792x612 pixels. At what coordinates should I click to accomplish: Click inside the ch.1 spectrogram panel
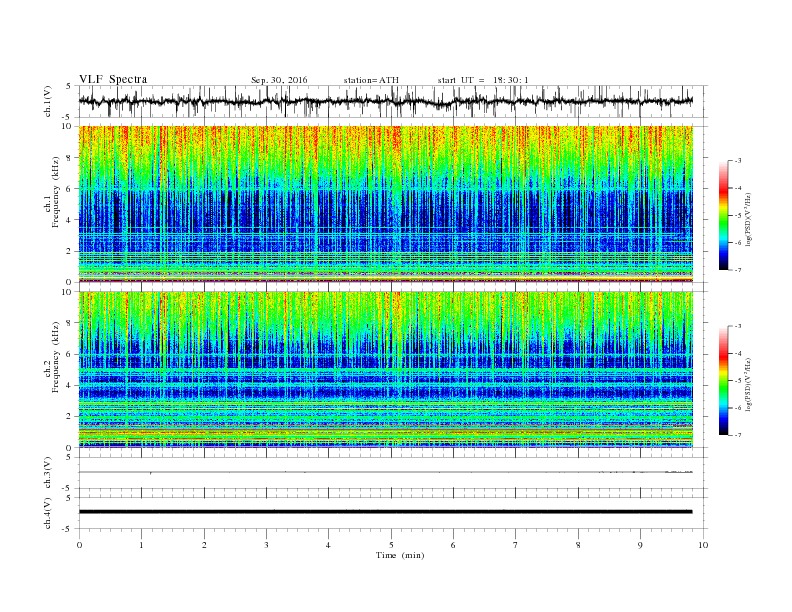pyautogui.click(x=386, y=204)
